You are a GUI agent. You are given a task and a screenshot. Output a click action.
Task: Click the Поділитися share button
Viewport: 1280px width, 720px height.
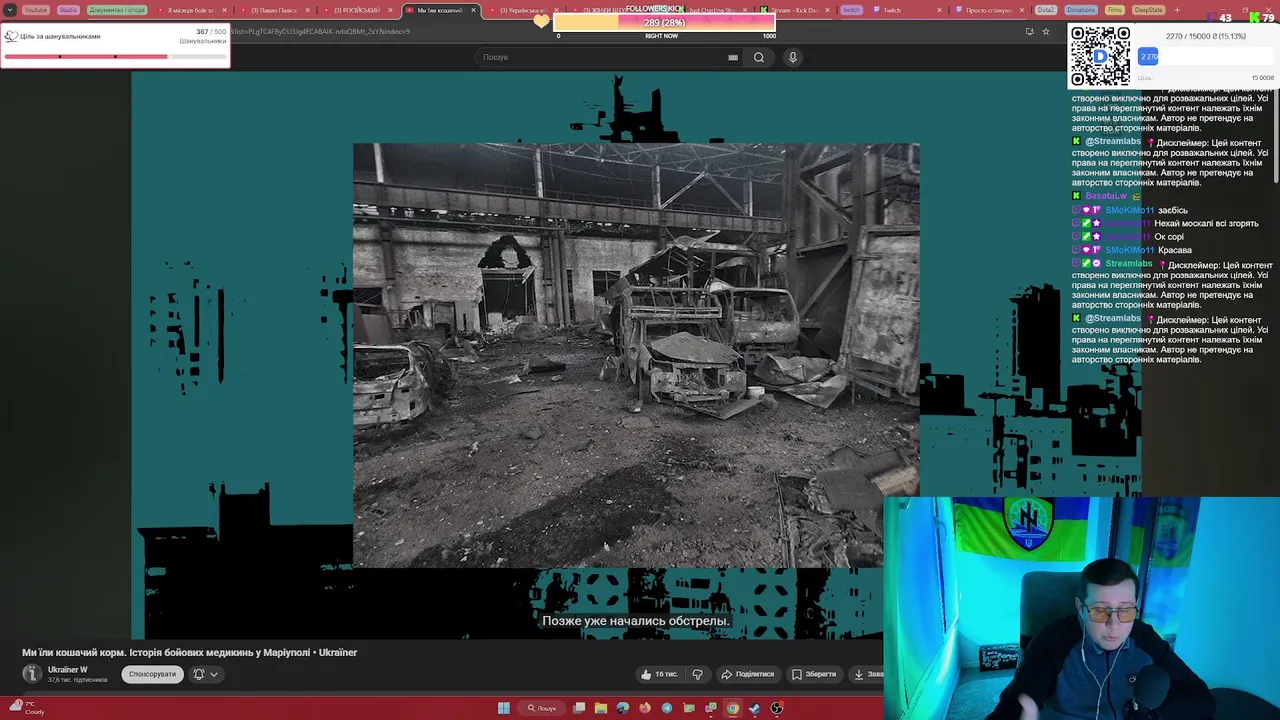pos(748,674)
